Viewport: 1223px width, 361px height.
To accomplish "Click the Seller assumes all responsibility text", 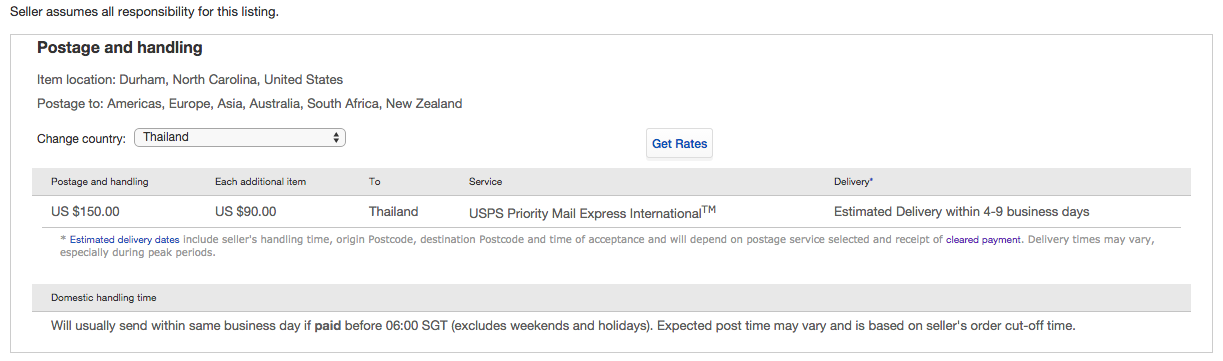I will (144, 13).
